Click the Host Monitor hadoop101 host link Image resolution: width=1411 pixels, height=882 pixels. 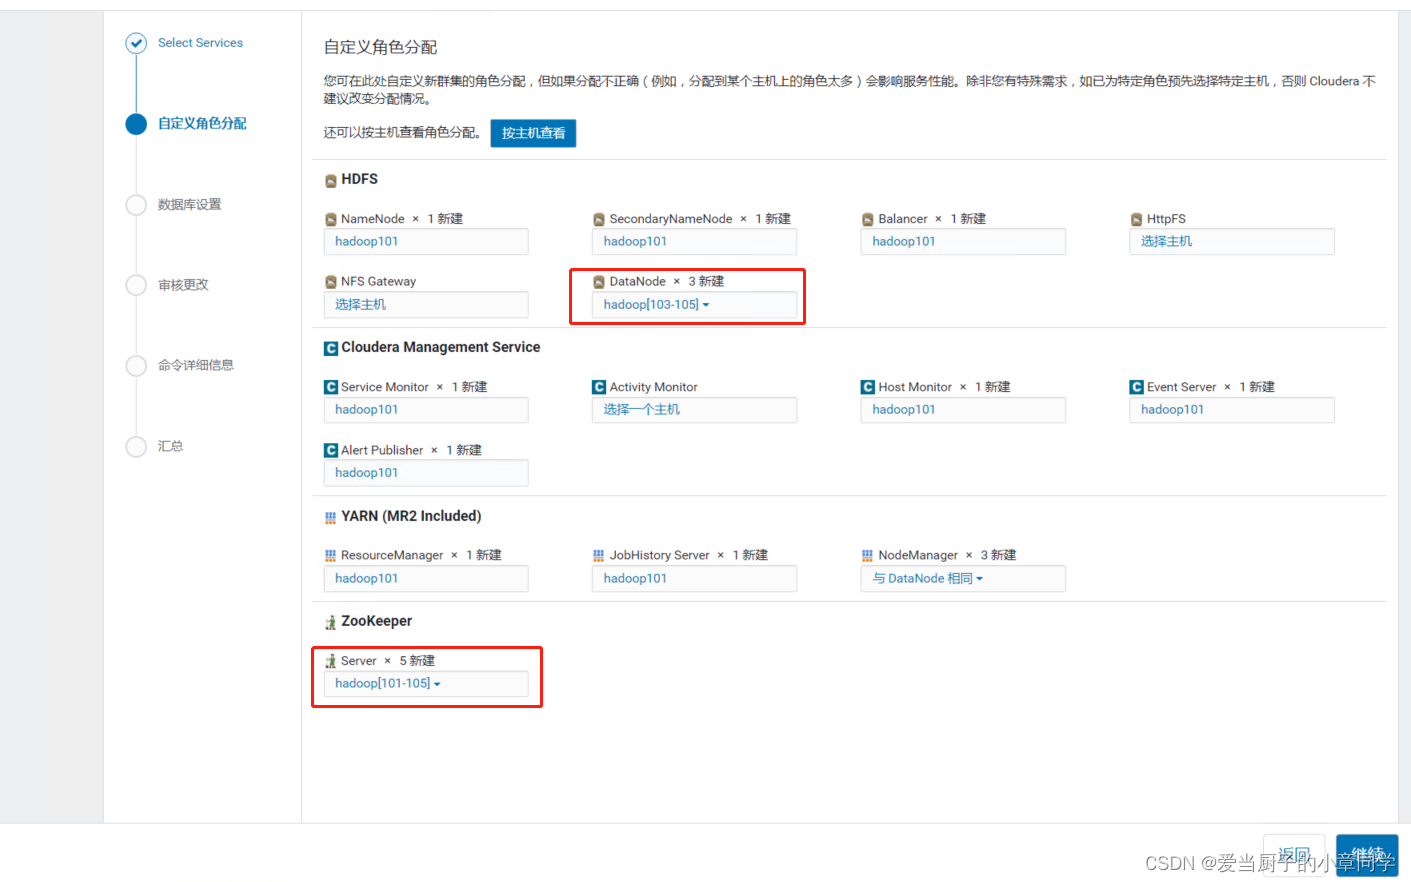(x=904, y=410)
